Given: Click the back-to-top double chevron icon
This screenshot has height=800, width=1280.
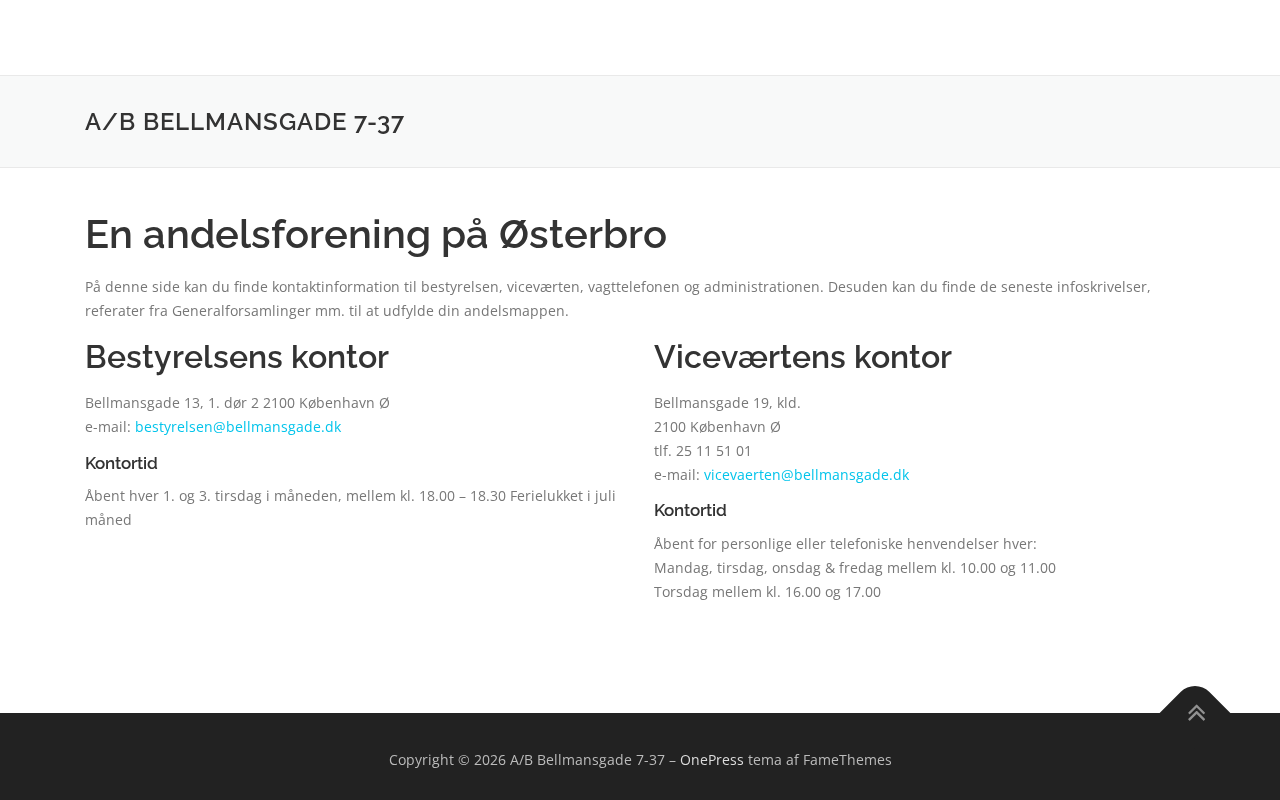Looking at the screenshot, I should click(x=1196, y=713).
